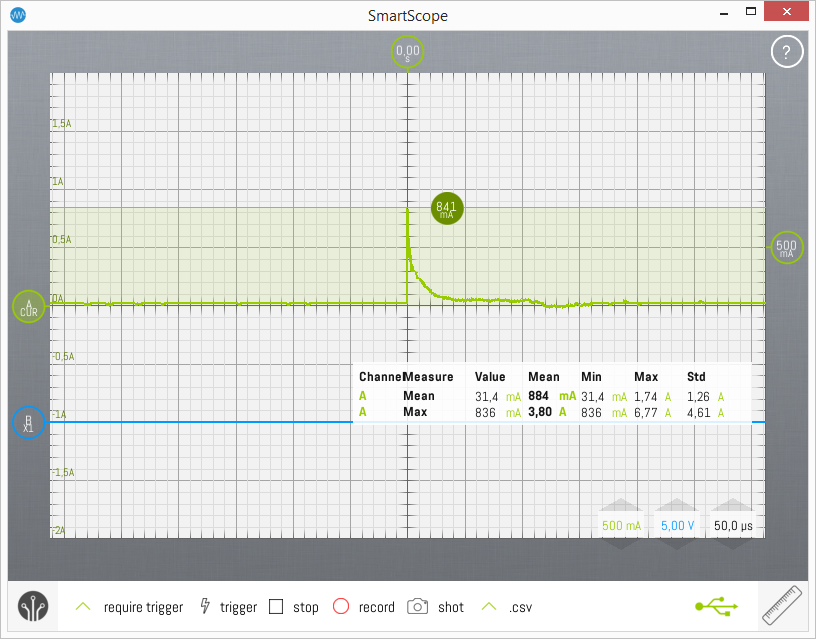Start recording with the red circle
The width and height of the screenshot is (816, 639).
click(340, 607)
